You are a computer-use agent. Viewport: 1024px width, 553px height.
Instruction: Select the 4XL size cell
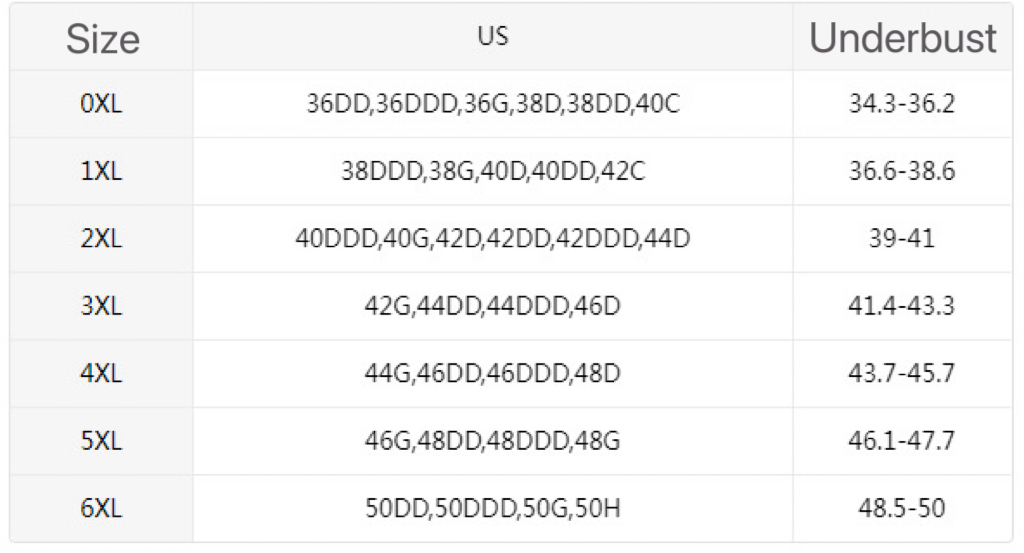pyautogui.click(x=101, y=374)
